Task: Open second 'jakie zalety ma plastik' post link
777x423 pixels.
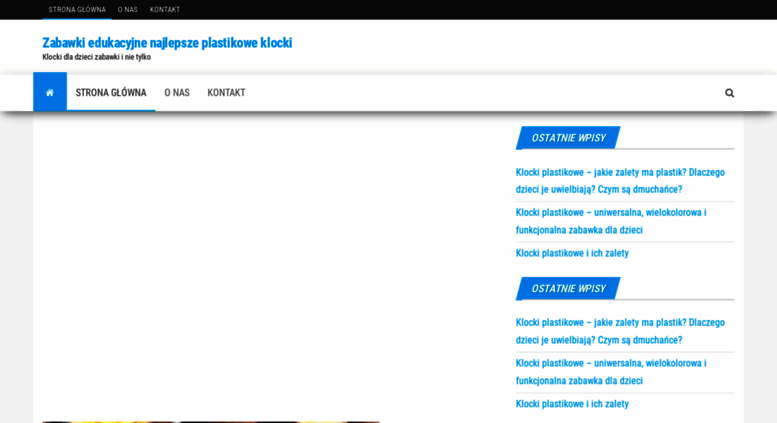Action: [x=620, y=331]
